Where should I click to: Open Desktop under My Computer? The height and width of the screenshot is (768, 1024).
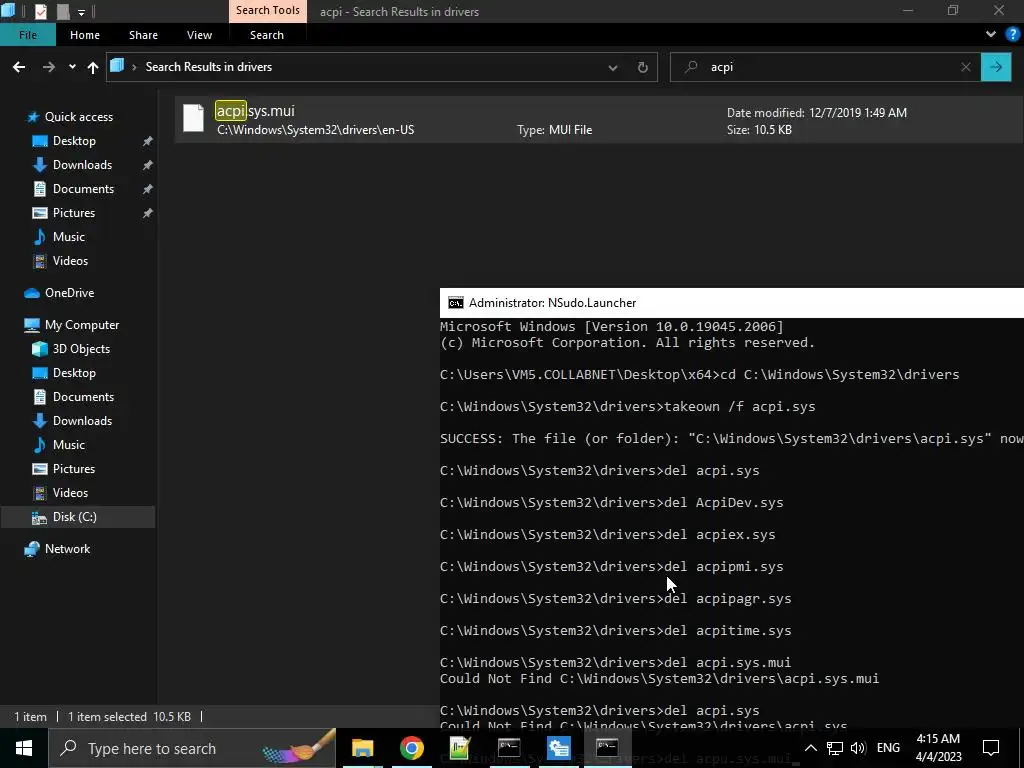74,373
